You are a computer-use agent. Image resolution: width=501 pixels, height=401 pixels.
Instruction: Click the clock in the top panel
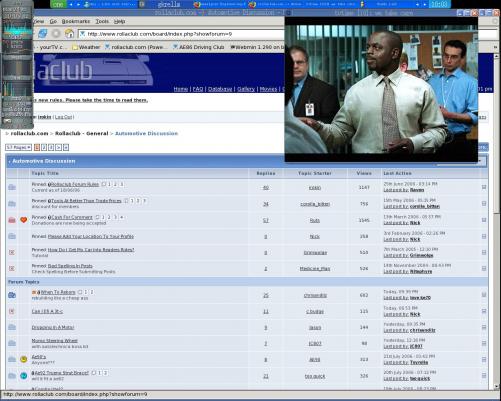439,4
